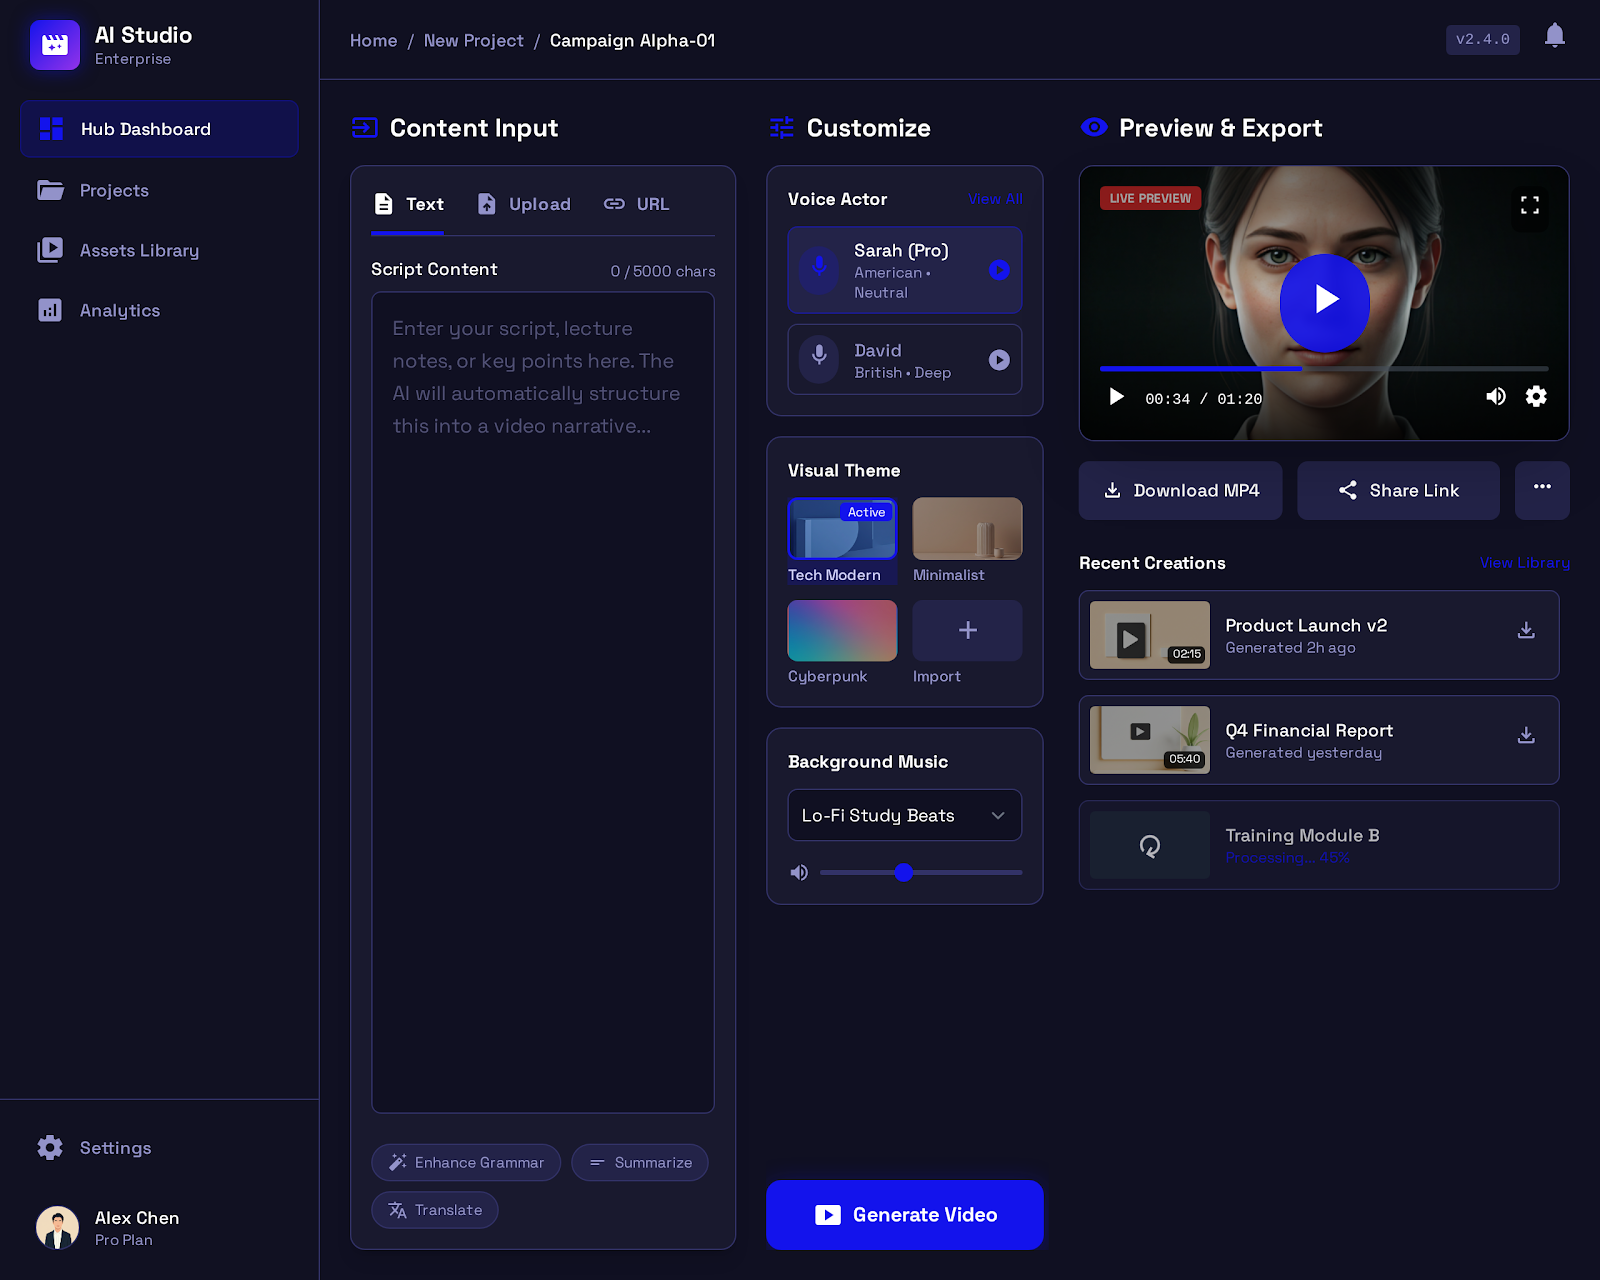Open the notification bell

coord(1555,36)
